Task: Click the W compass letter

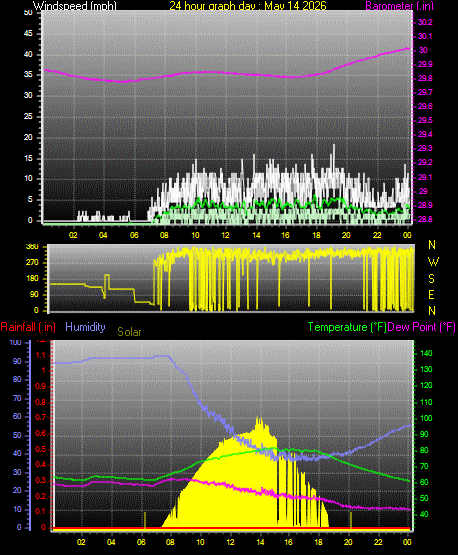Action: (x=433, y=262)
